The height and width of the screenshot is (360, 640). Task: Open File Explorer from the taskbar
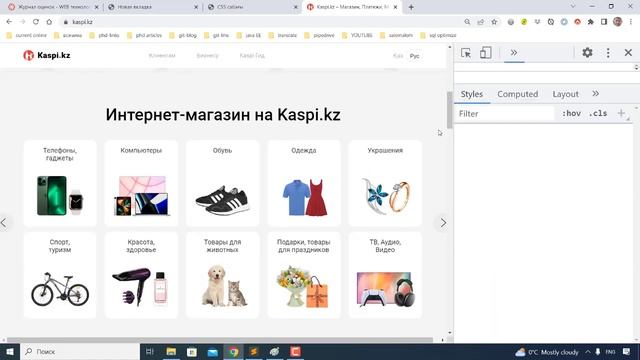[171, 351]
